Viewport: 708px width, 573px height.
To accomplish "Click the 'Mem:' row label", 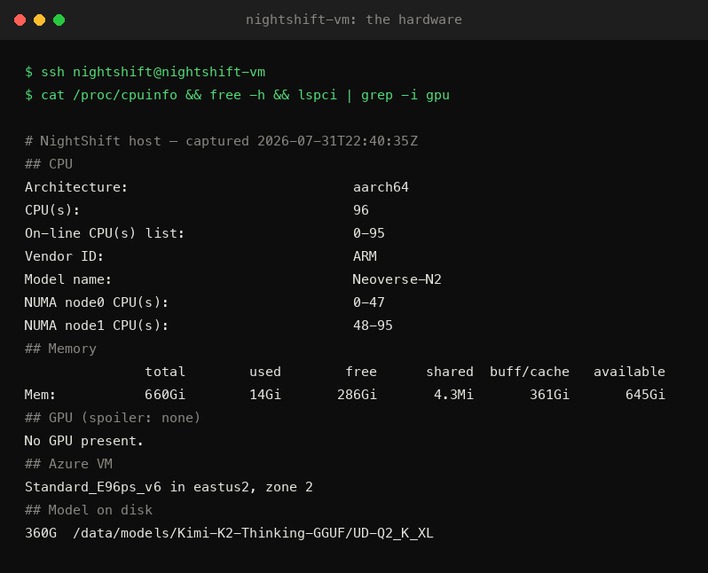I will [x=40, y=395].
